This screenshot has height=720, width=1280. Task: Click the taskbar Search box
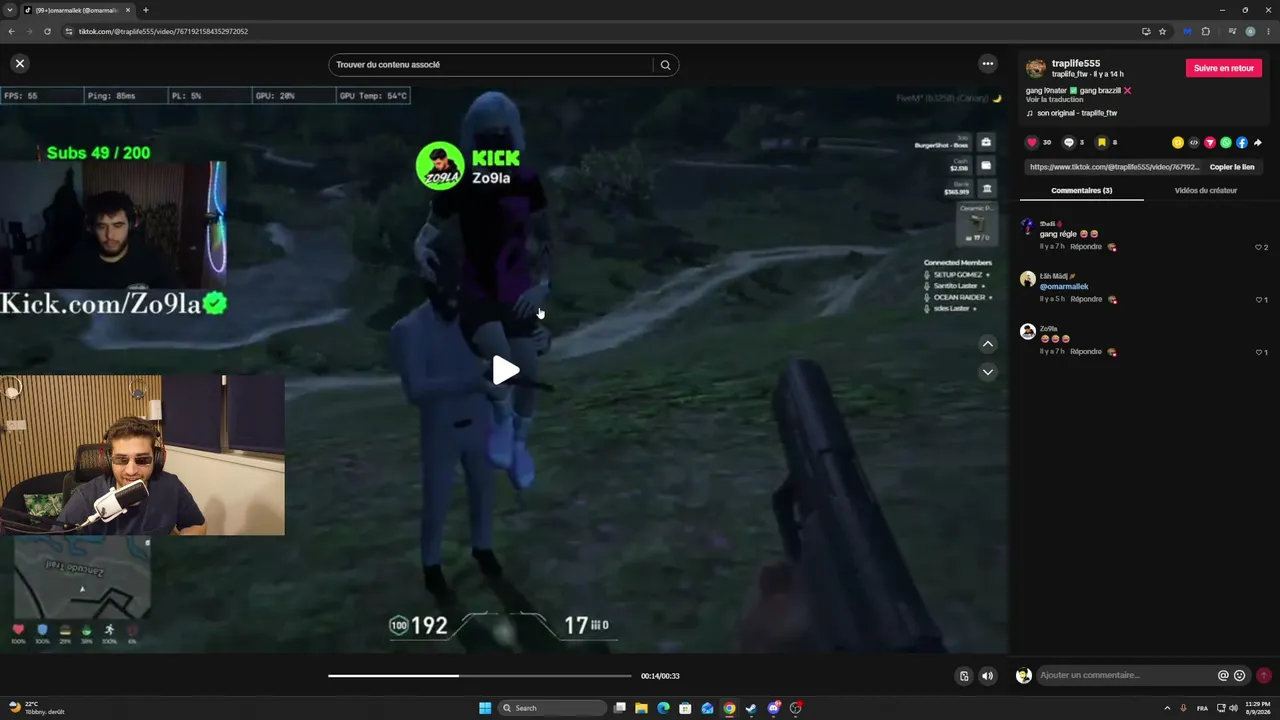(x=552, y=708)
